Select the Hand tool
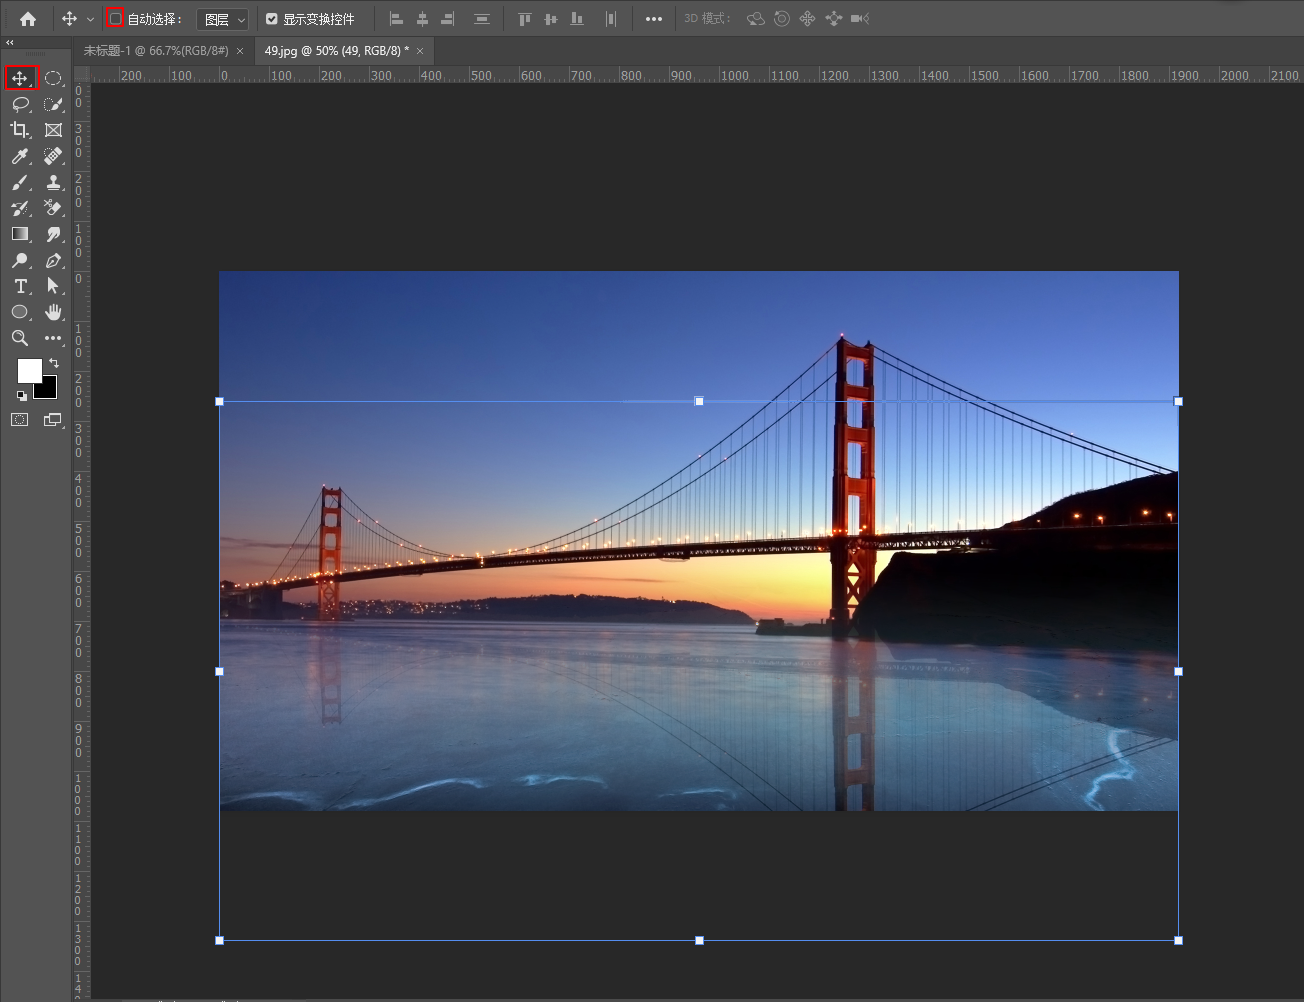The image size is (1304, 1002). point(53,312)
